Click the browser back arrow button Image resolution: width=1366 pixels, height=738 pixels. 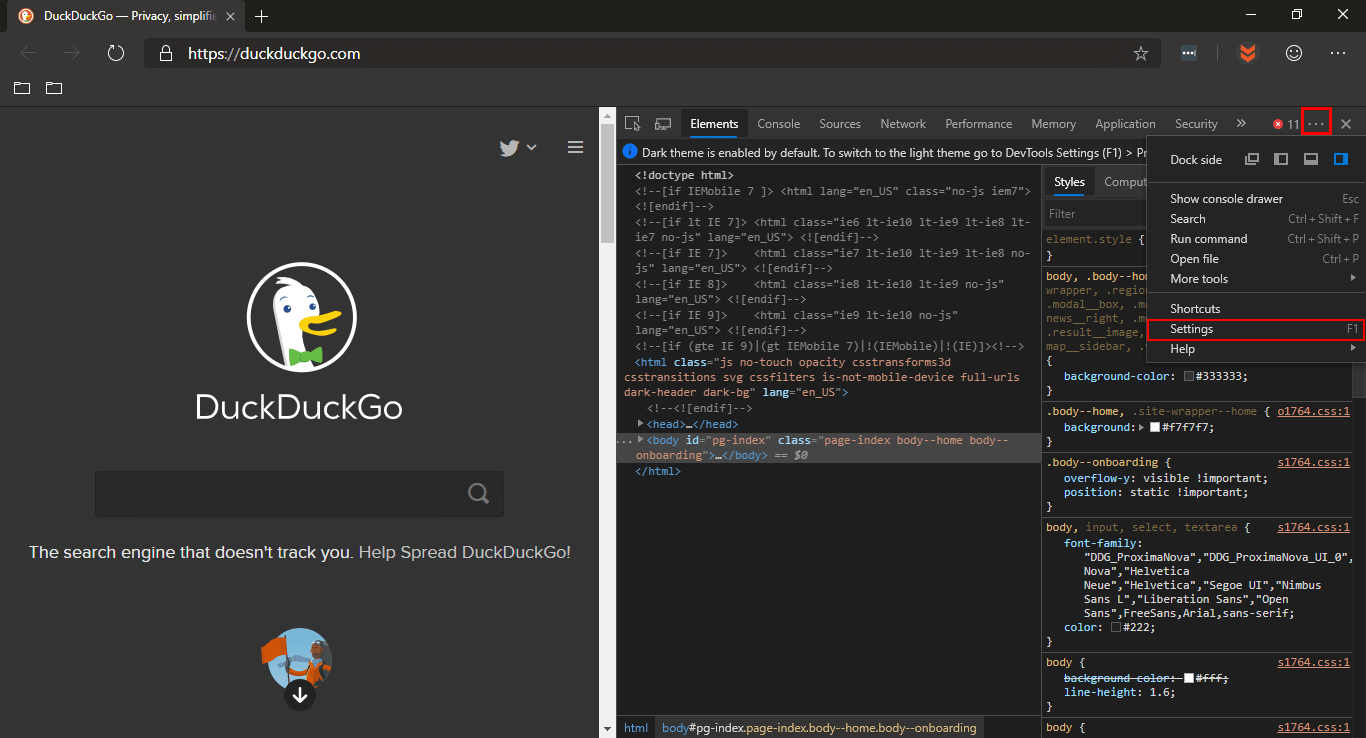click(x=28, y=53)
